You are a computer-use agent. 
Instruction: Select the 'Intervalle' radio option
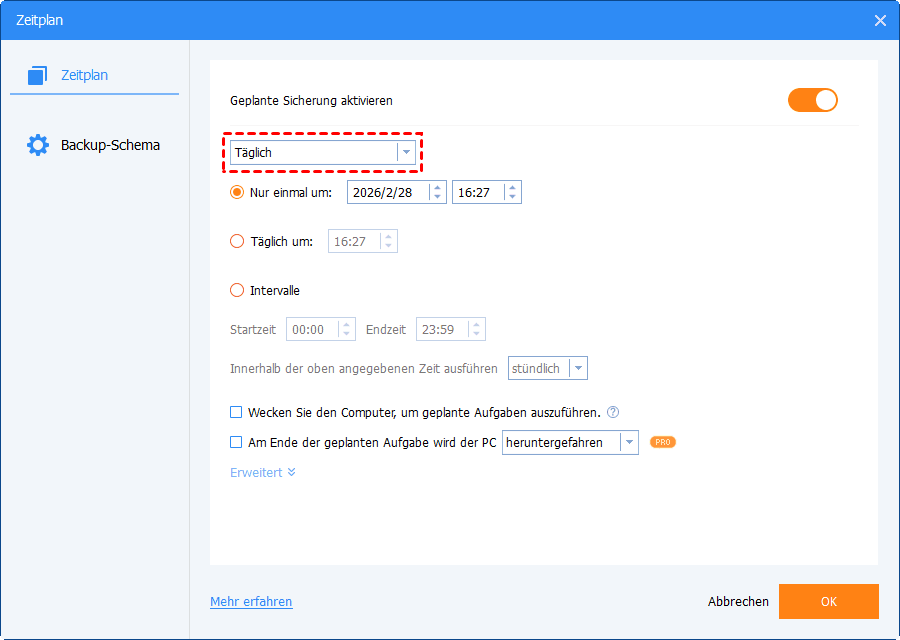(237, 291)
